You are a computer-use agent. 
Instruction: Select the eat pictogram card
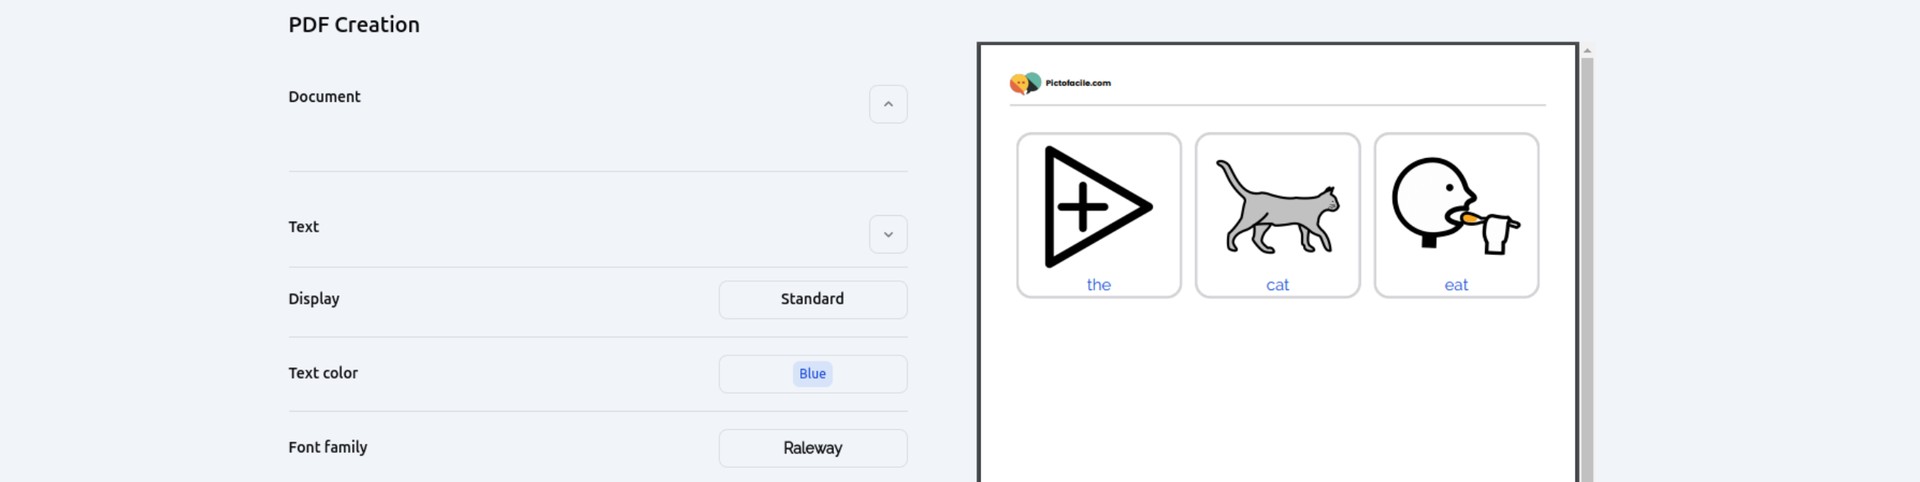coord(1456,215)
